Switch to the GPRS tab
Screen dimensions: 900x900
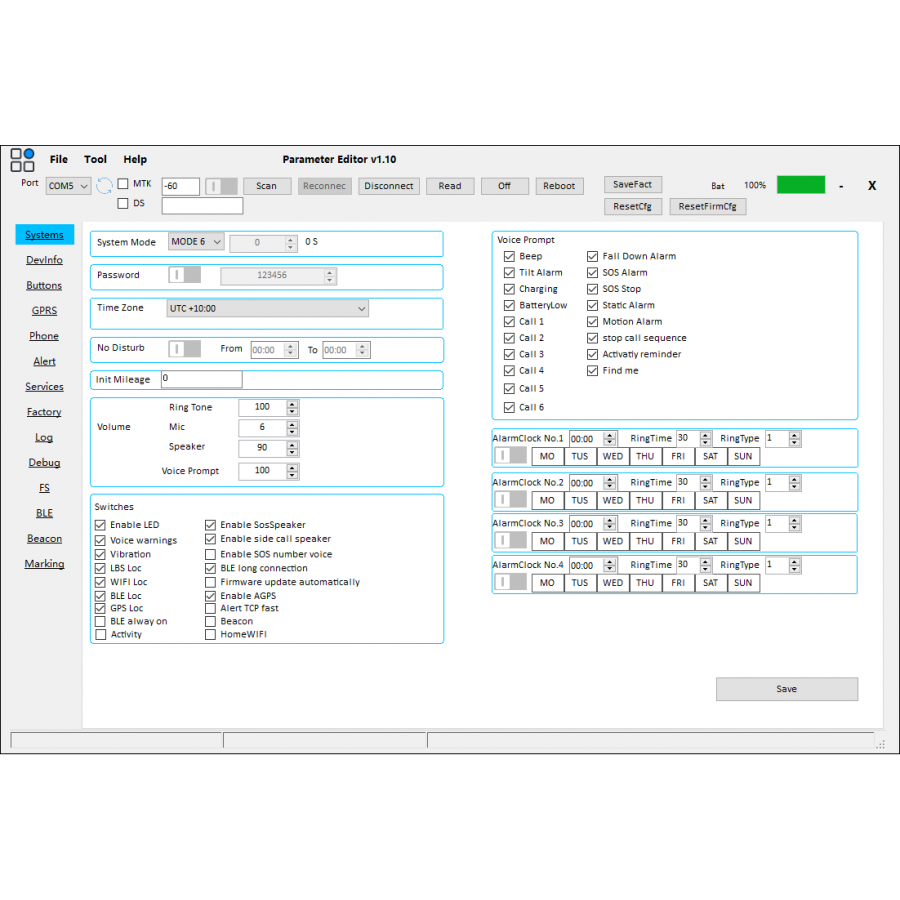(44, 311)
